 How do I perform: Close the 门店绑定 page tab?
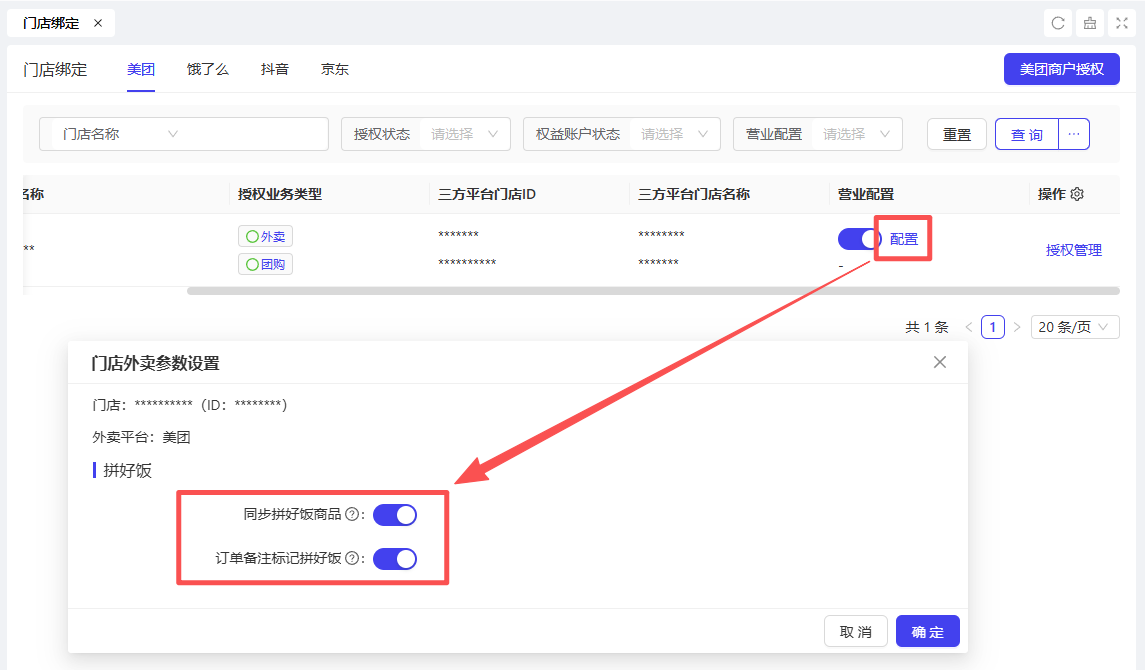point(98,23)
